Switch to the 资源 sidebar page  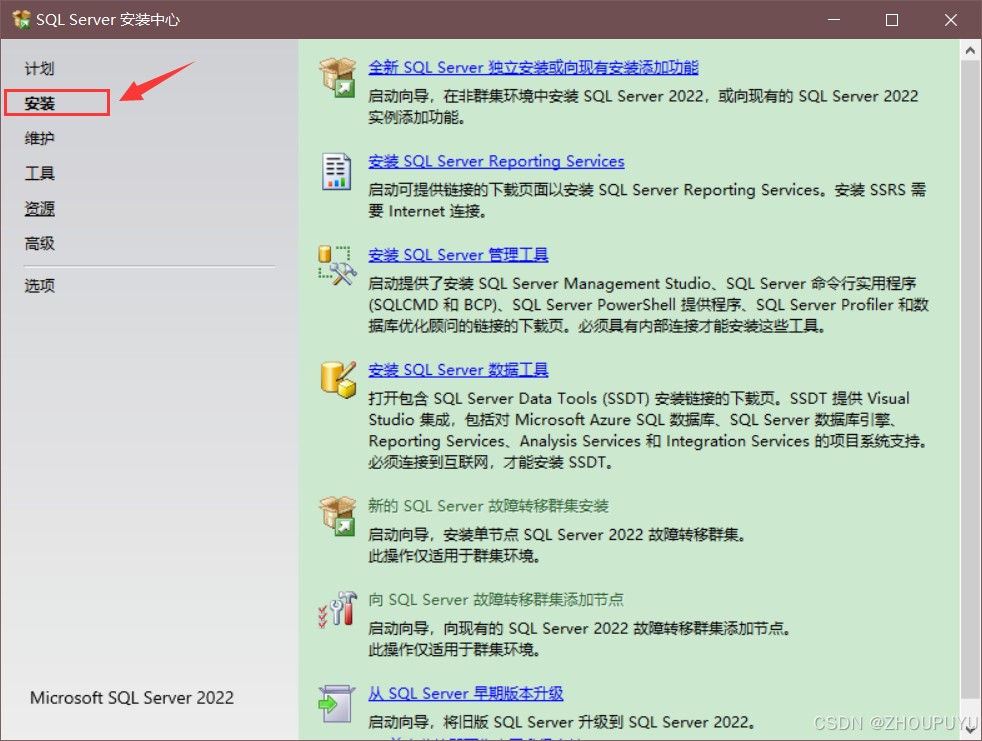coord(40,209)
